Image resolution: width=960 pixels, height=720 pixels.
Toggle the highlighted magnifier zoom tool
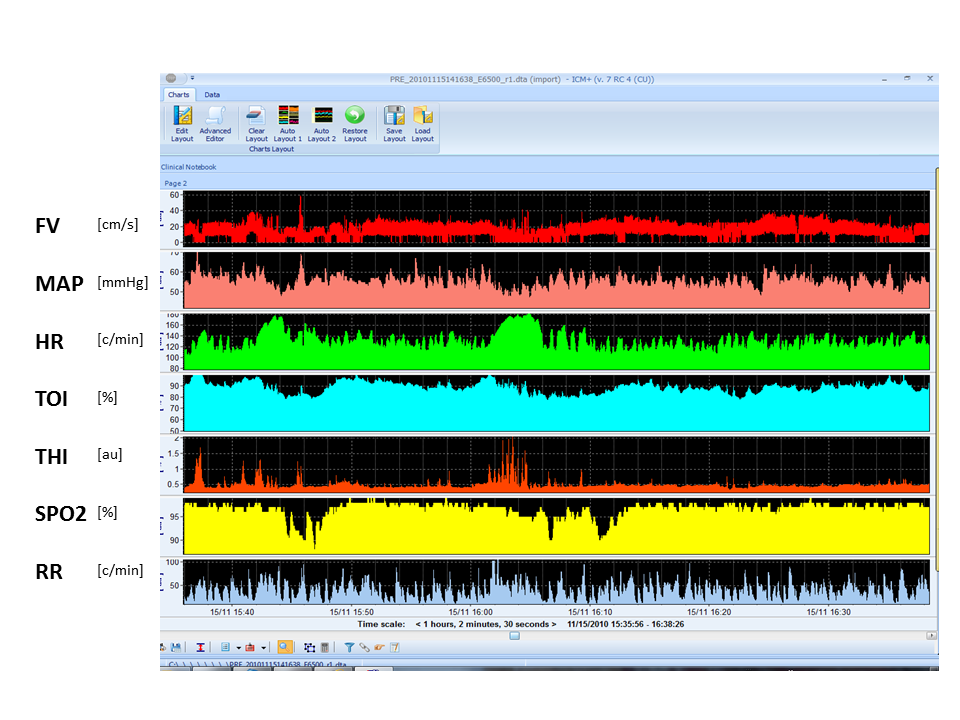[285, 647]
